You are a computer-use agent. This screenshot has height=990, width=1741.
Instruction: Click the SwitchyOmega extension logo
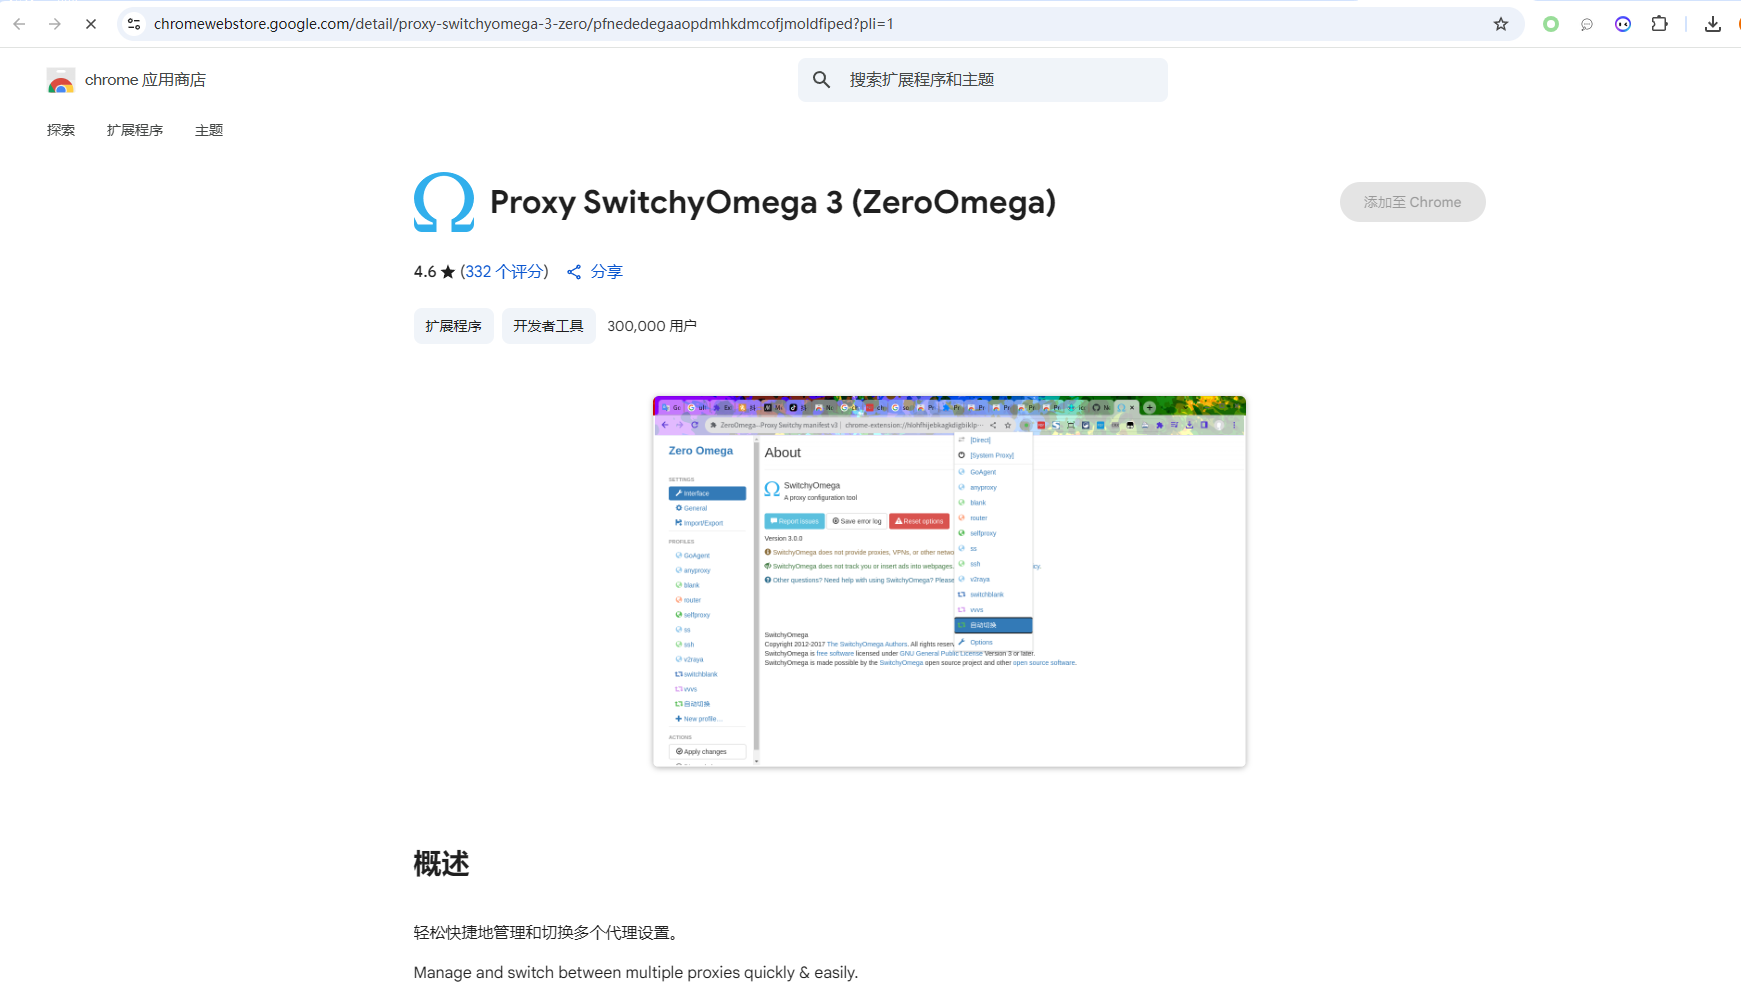point(444,202)
